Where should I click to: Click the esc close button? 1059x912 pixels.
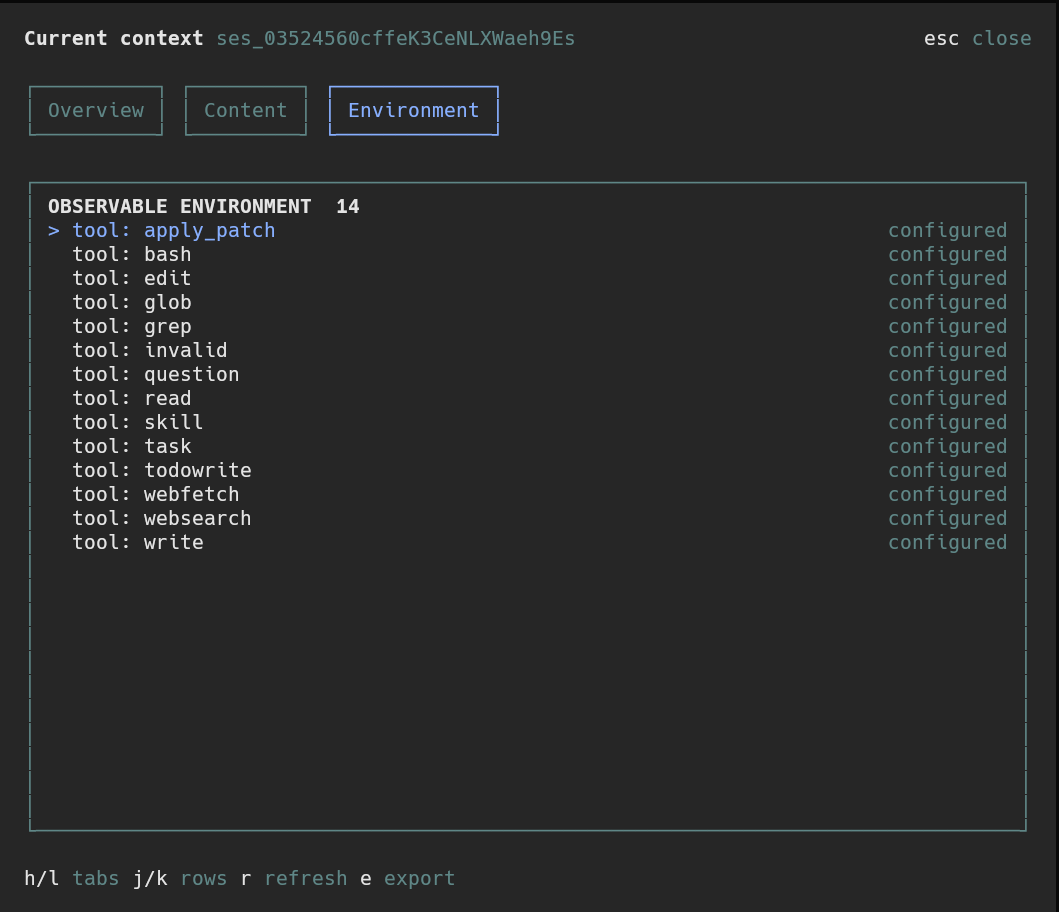(x=977, y=39)
